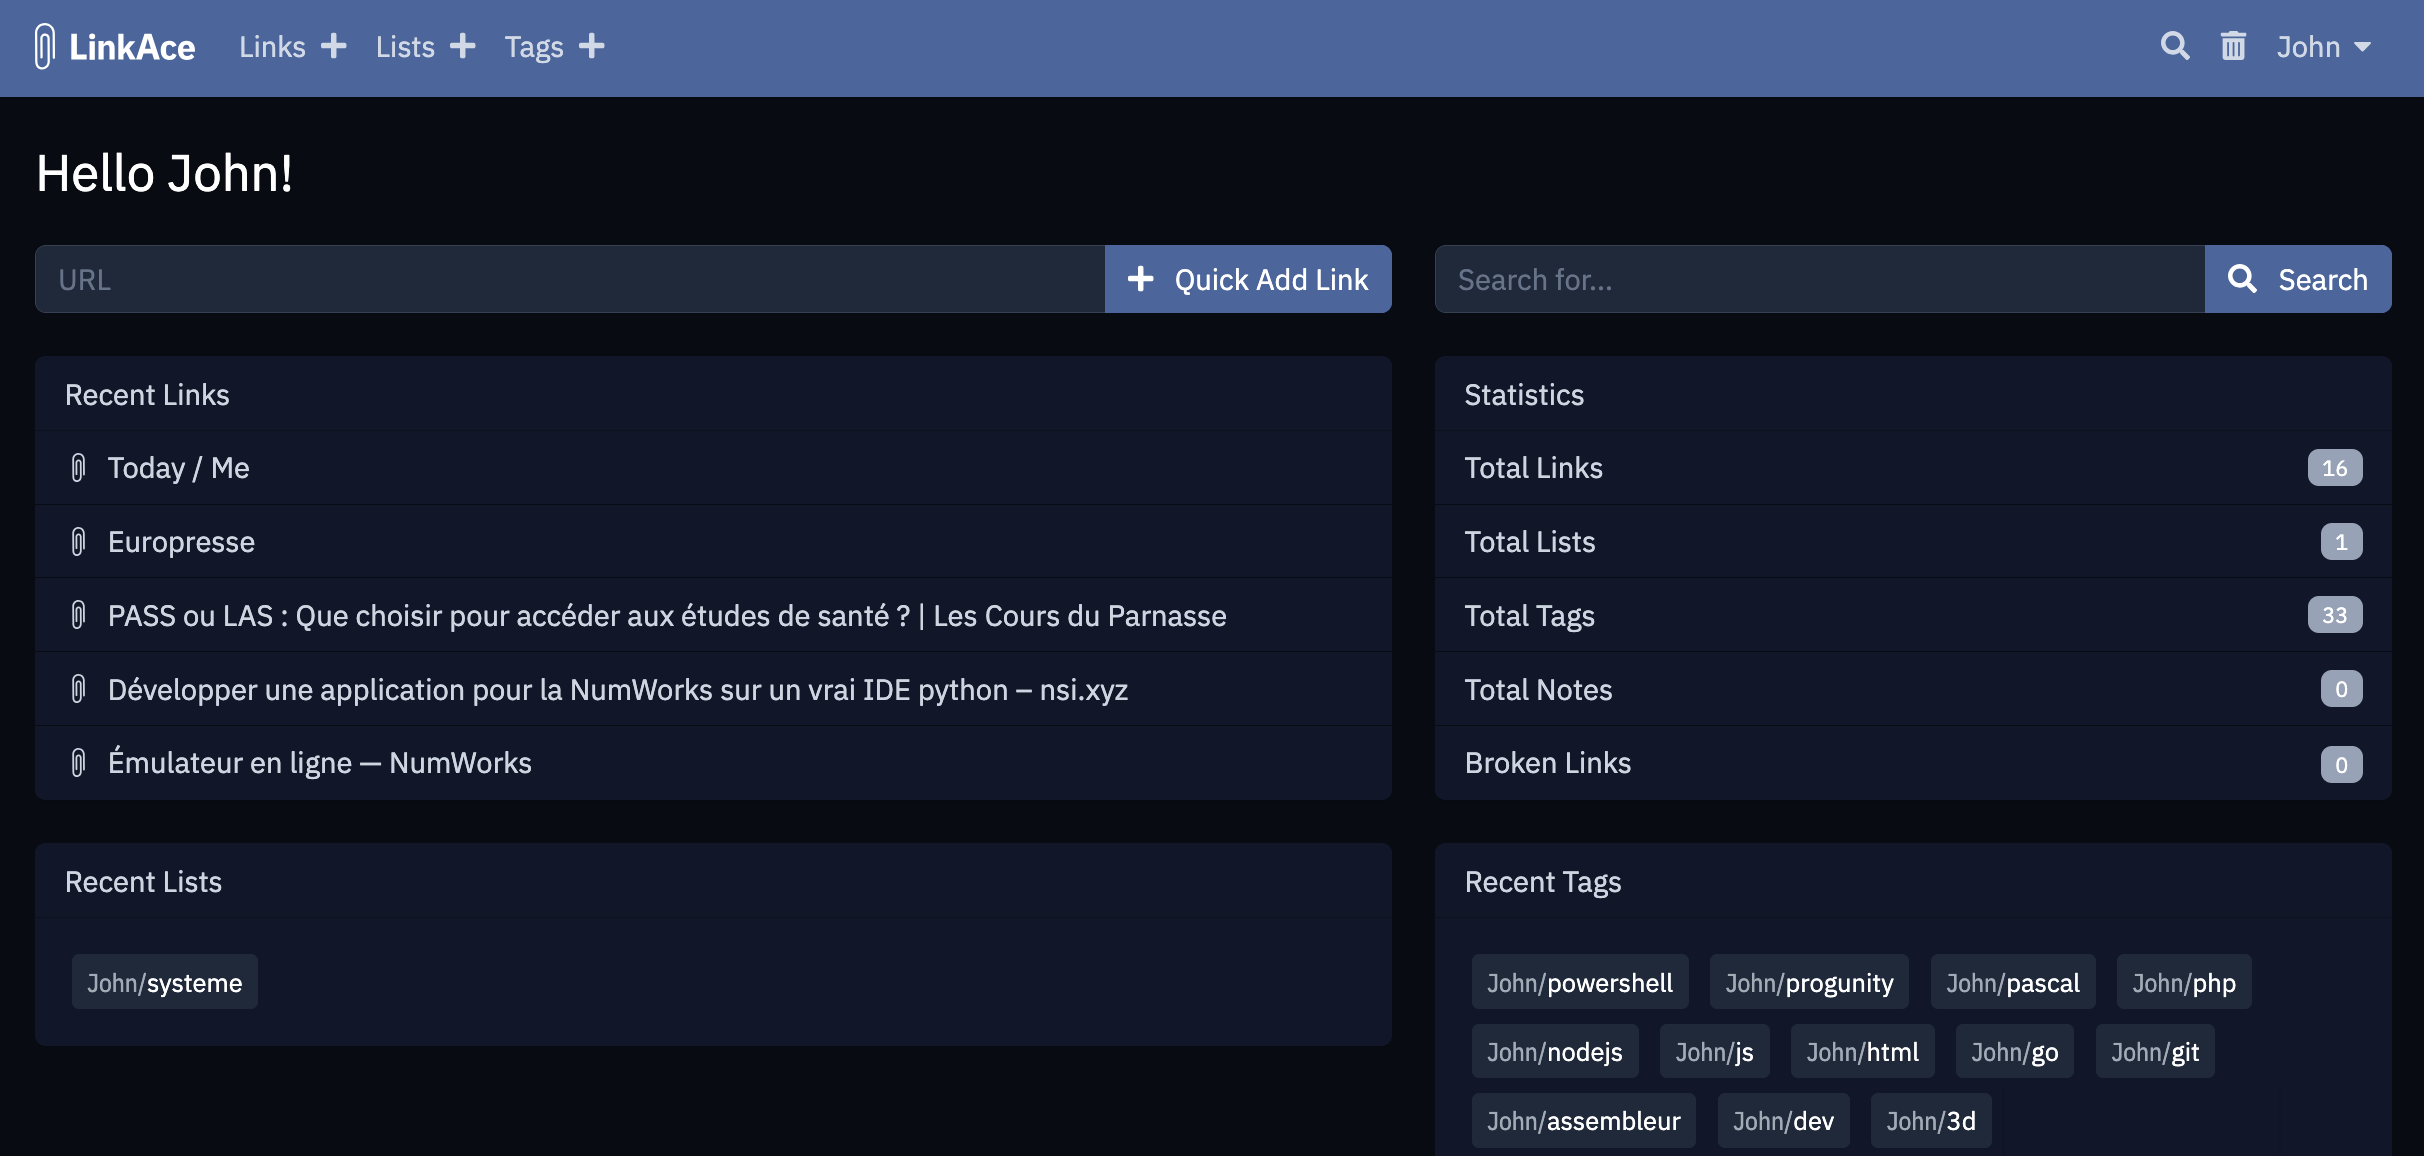Open the Tags menu item

coord(533,47)
